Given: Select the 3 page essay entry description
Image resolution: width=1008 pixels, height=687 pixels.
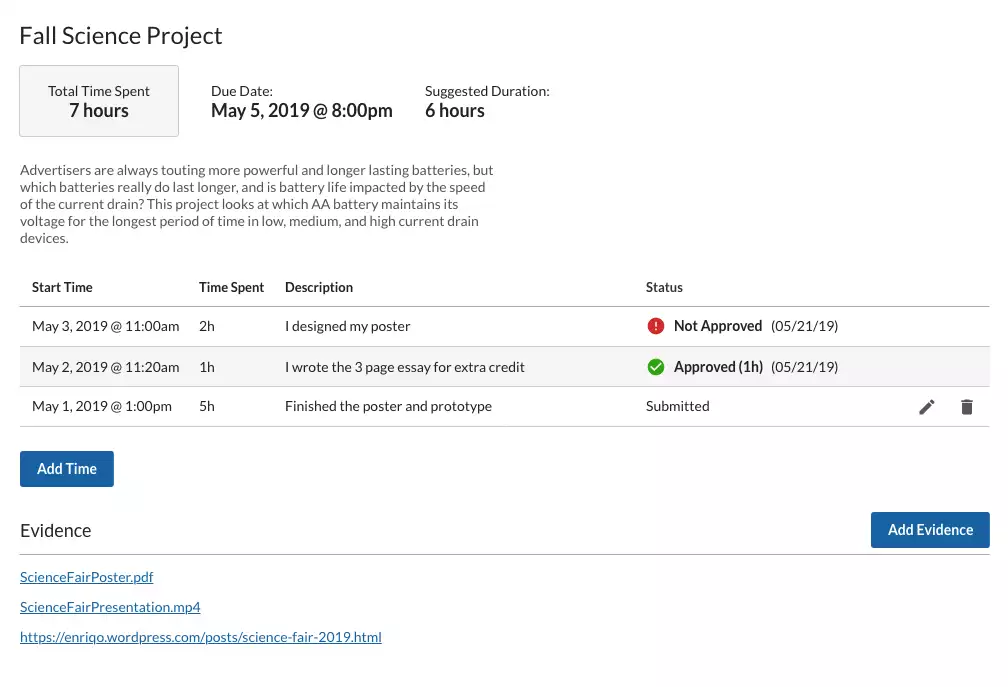Looking at the screenshot, I should pos(405,367).
